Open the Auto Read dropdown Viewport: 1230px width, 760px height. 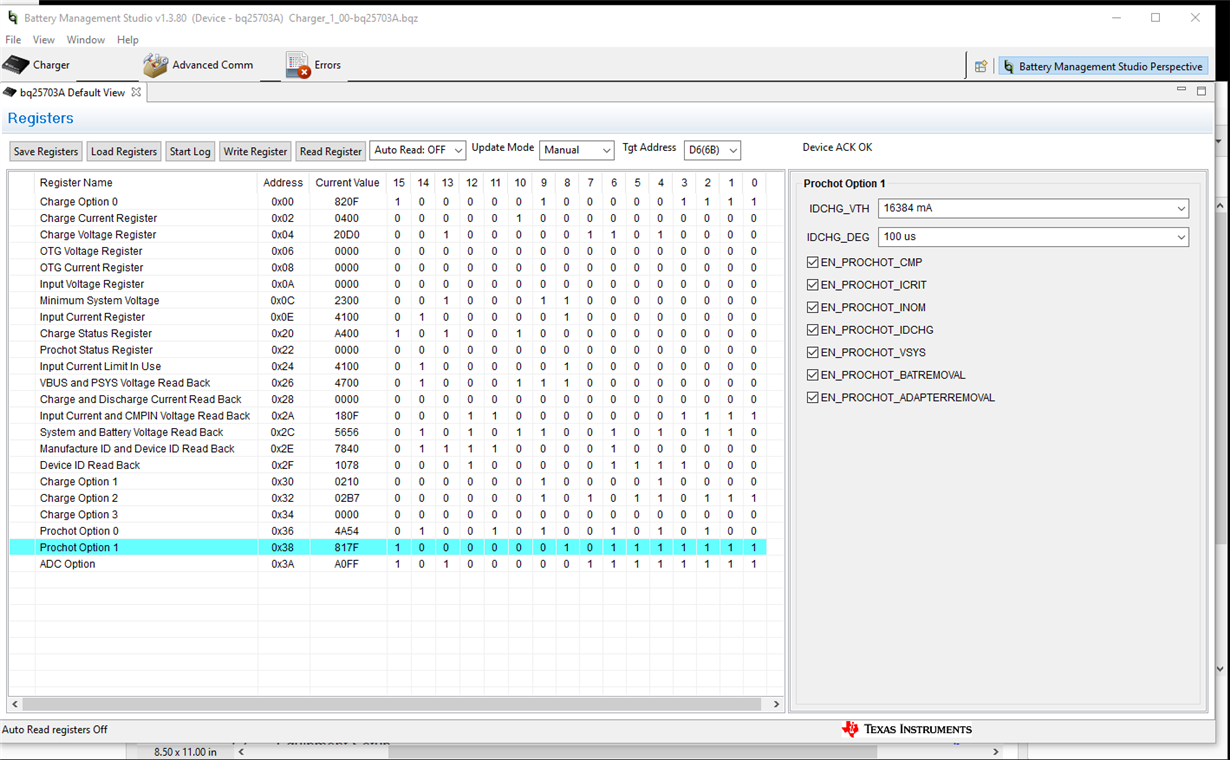tap(418, 150)
